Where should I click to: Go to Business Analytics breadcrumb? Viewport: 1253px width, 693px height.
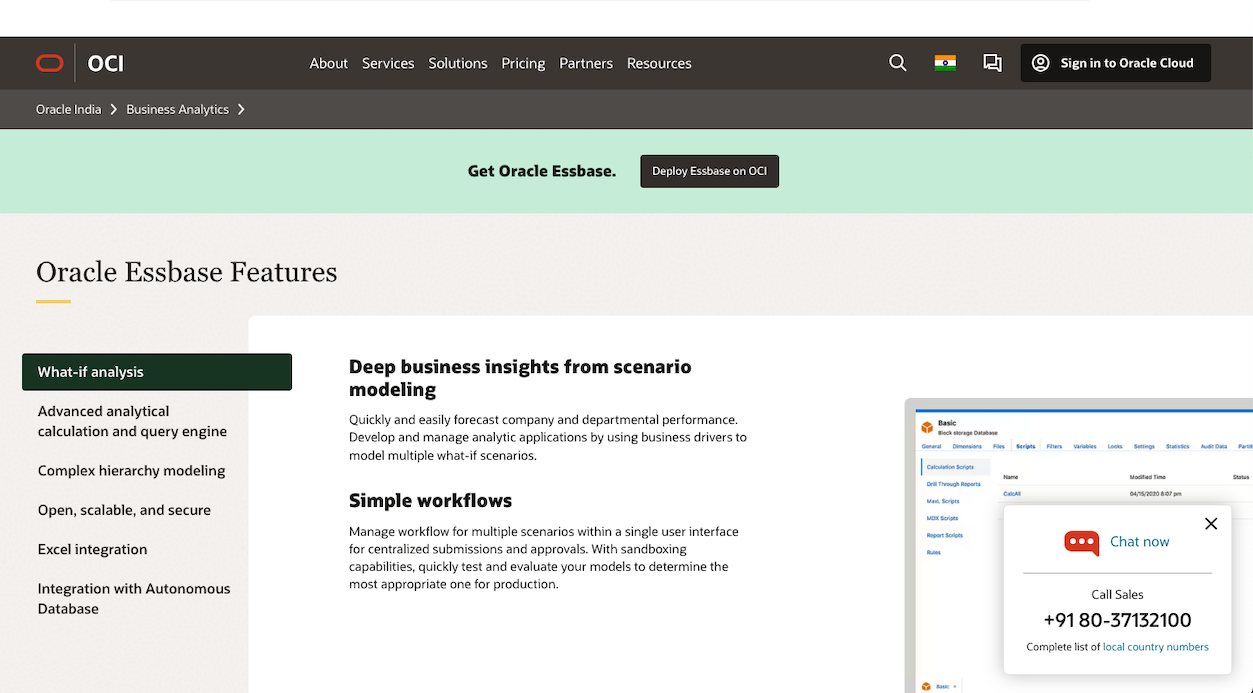(177, 109)
